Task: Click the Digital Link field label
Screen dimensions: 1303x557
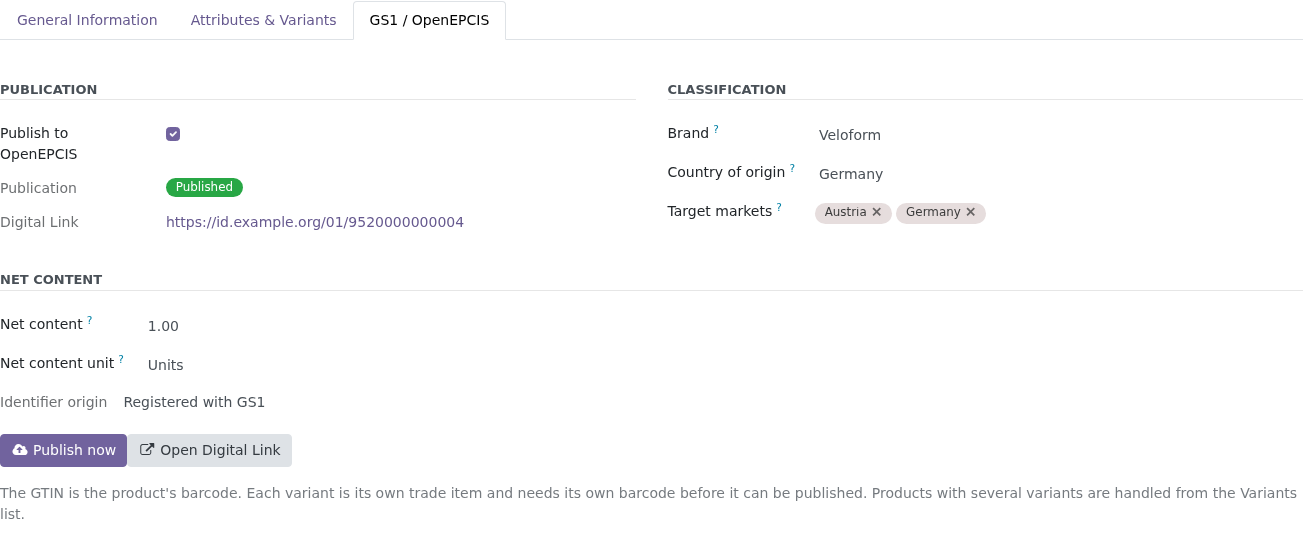Action: pyautogui.click(x=39, y=222)
